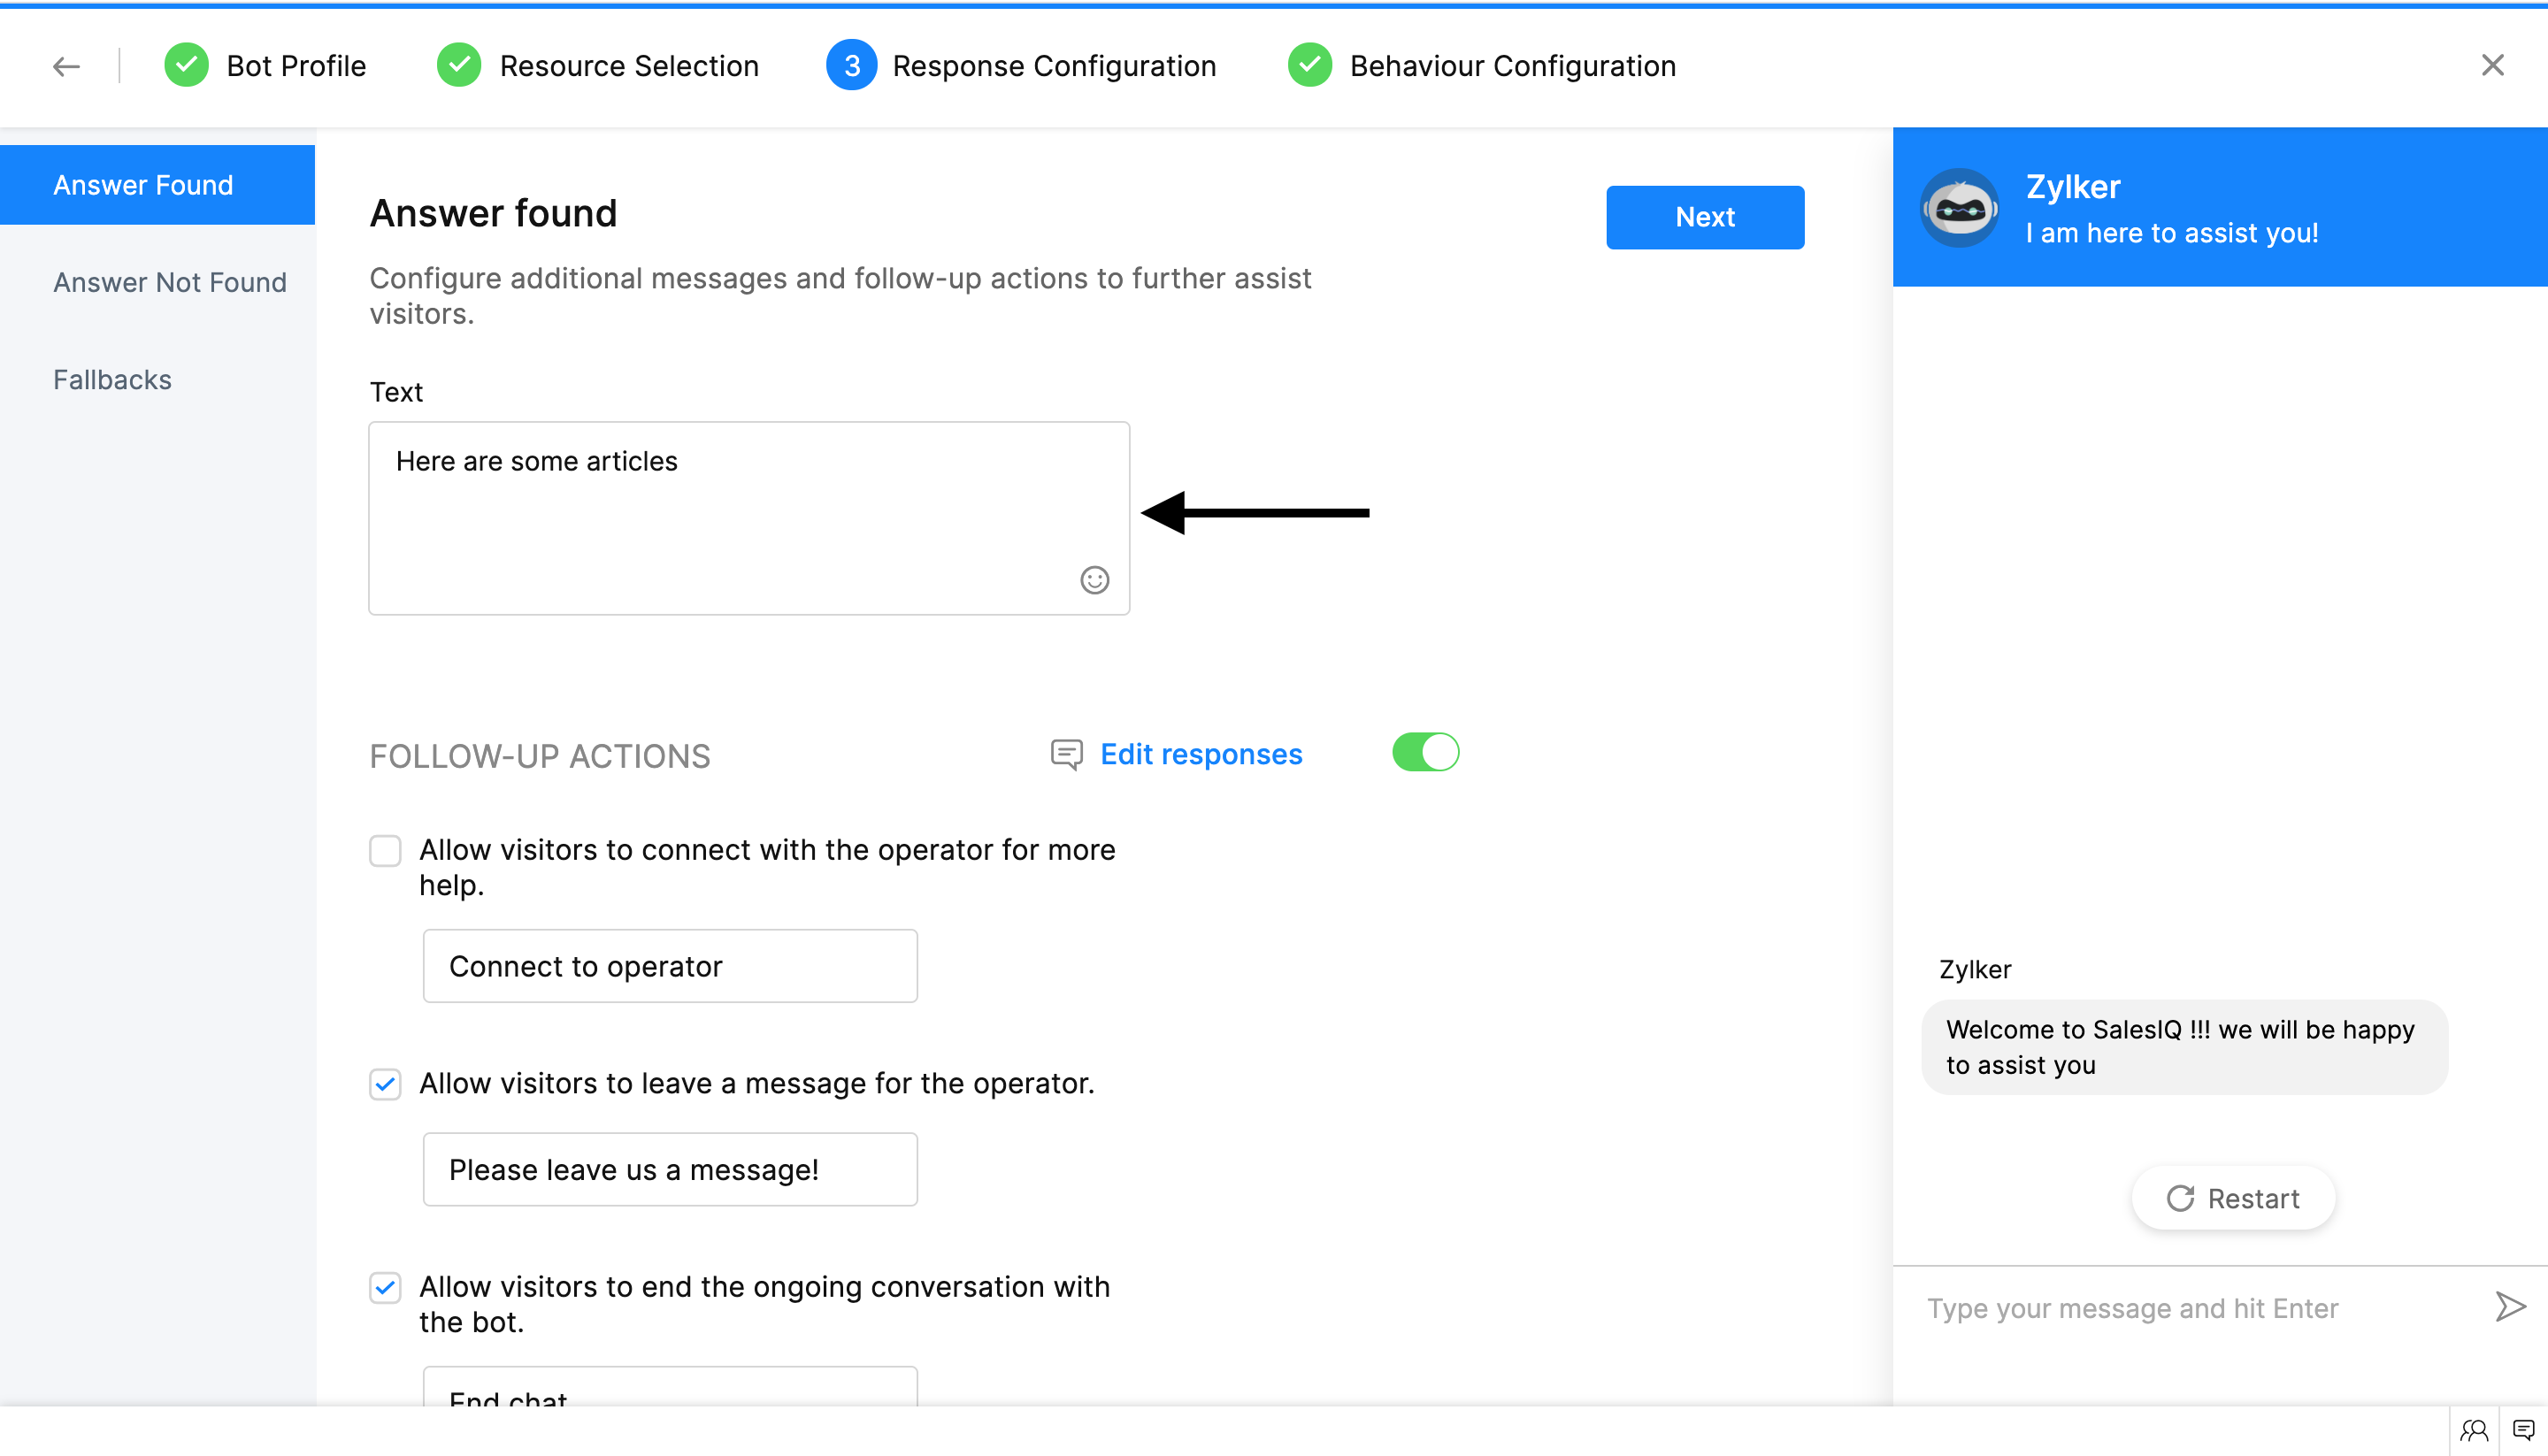Enable connect with operator checkbox

(385, 851)
